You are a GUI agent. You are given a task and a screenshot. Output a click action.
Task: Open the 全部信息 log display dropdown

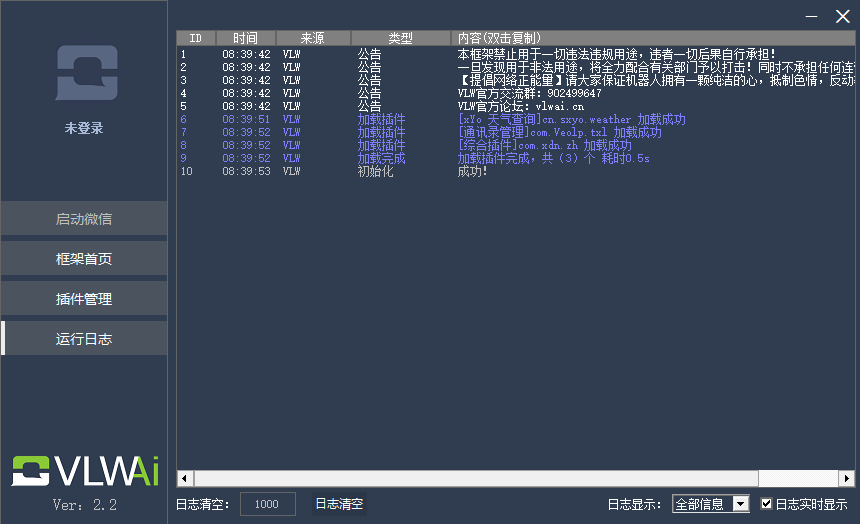(x=711, y=504)
